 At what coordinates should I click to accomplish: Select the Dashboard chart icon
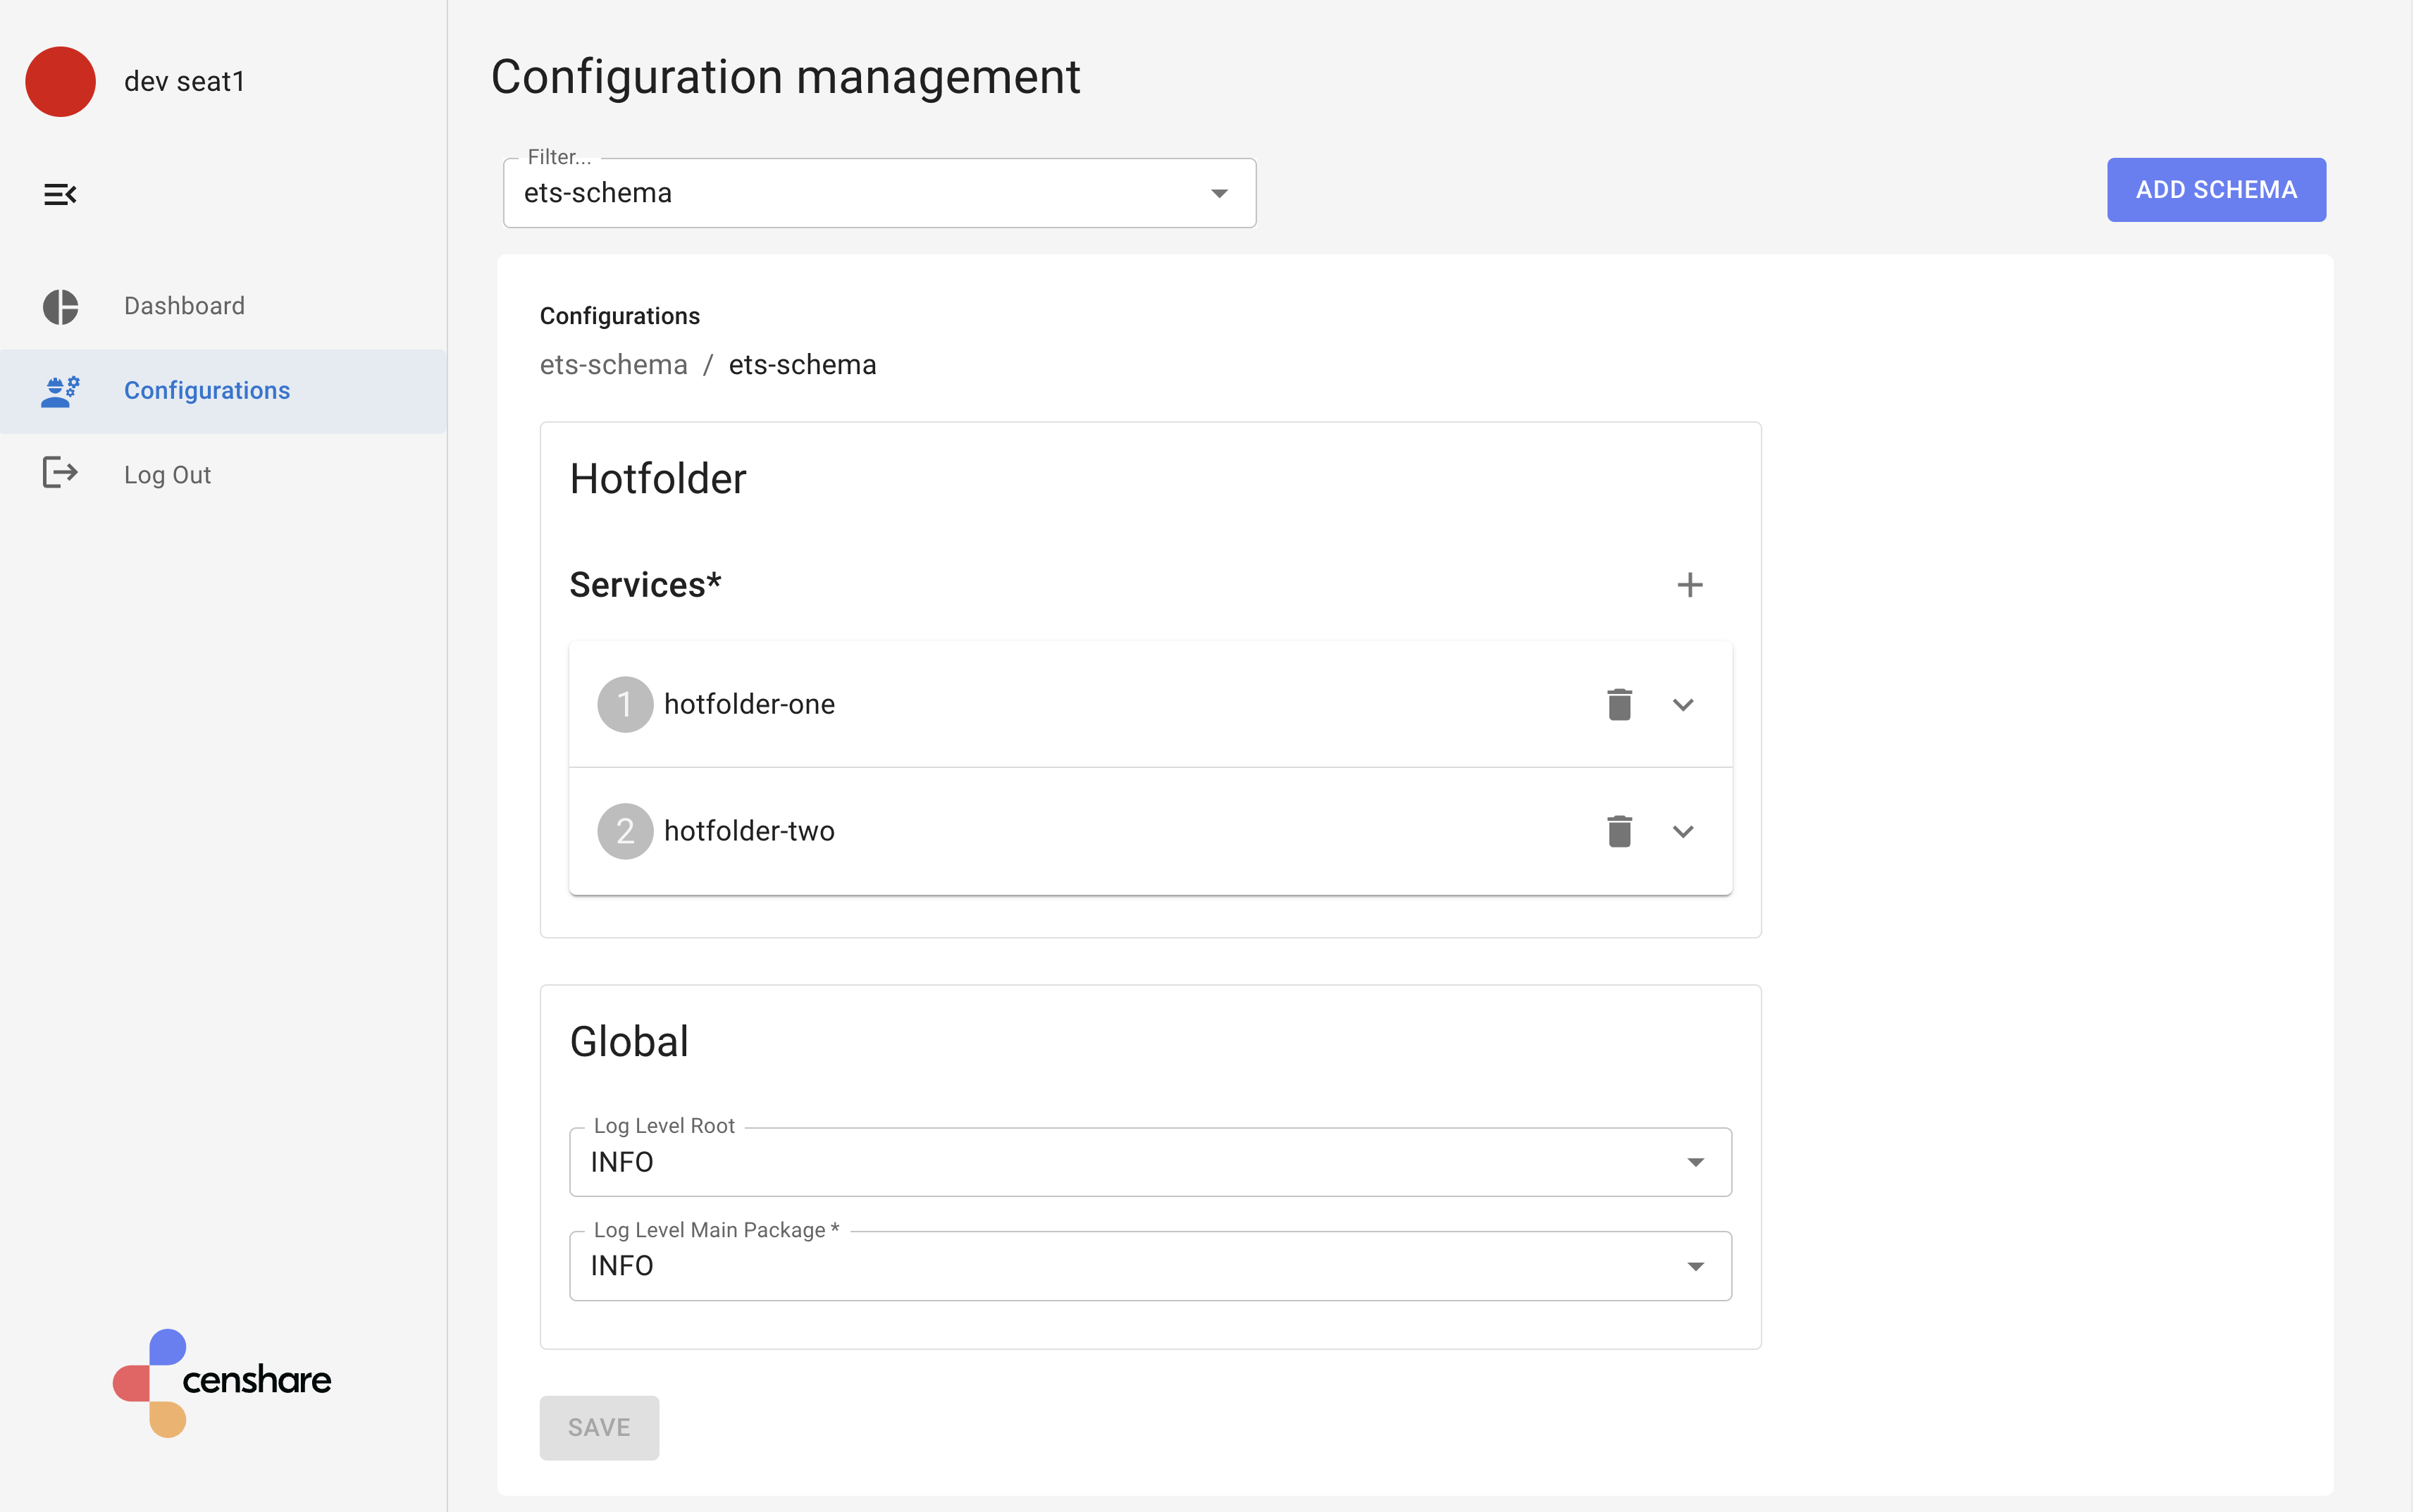click(60, 306)
